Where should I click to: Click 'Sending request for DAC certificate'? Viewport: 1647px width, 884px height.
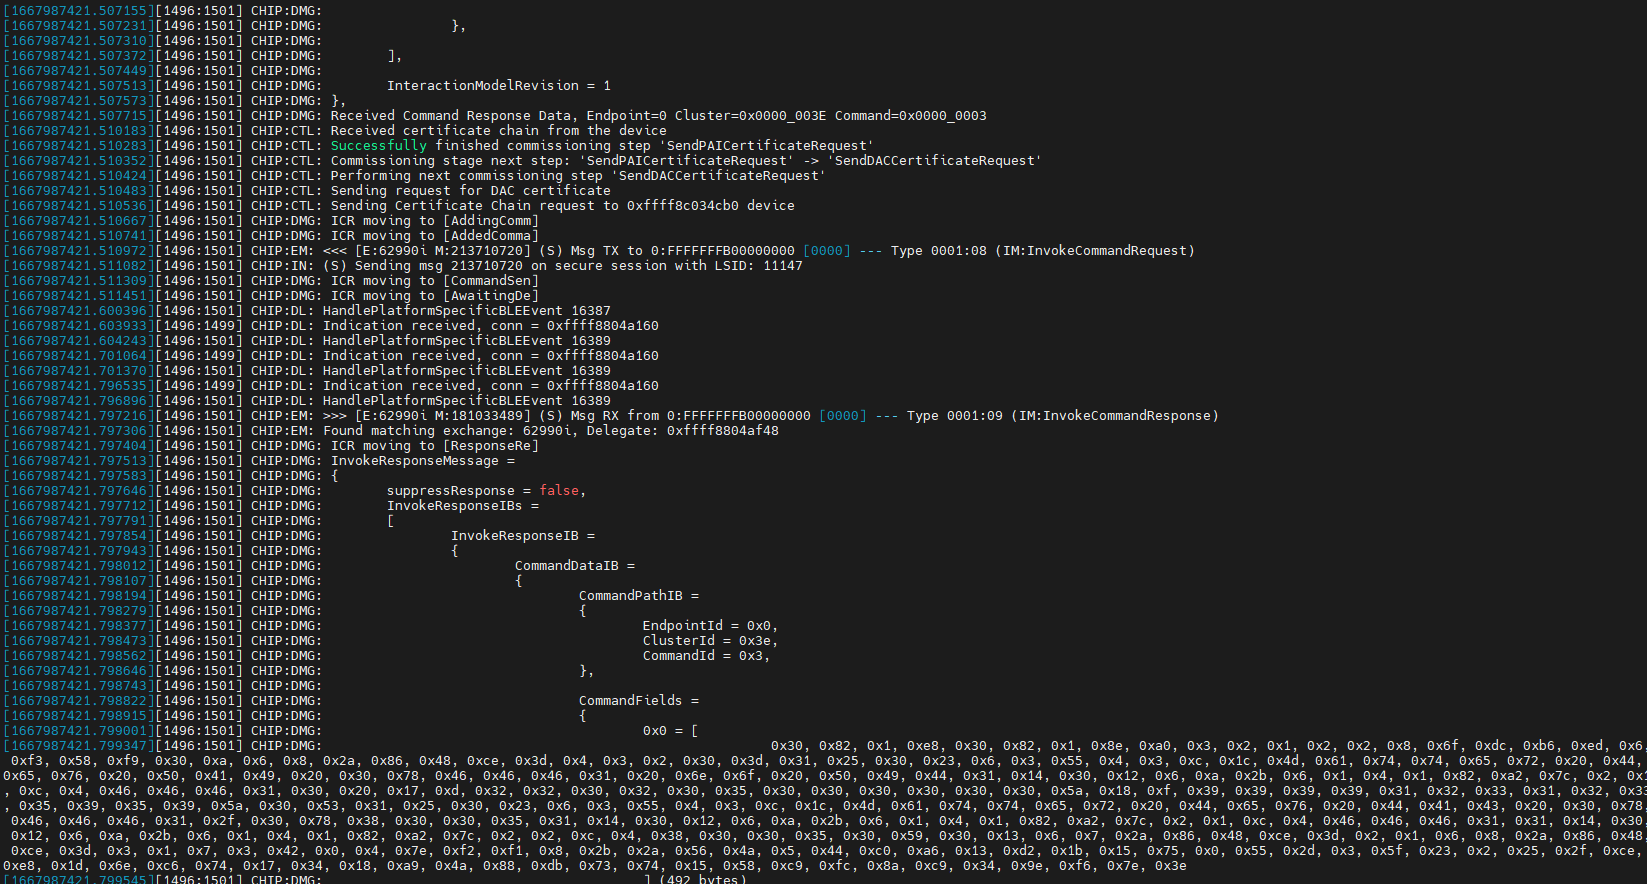(x=471, y=191)
